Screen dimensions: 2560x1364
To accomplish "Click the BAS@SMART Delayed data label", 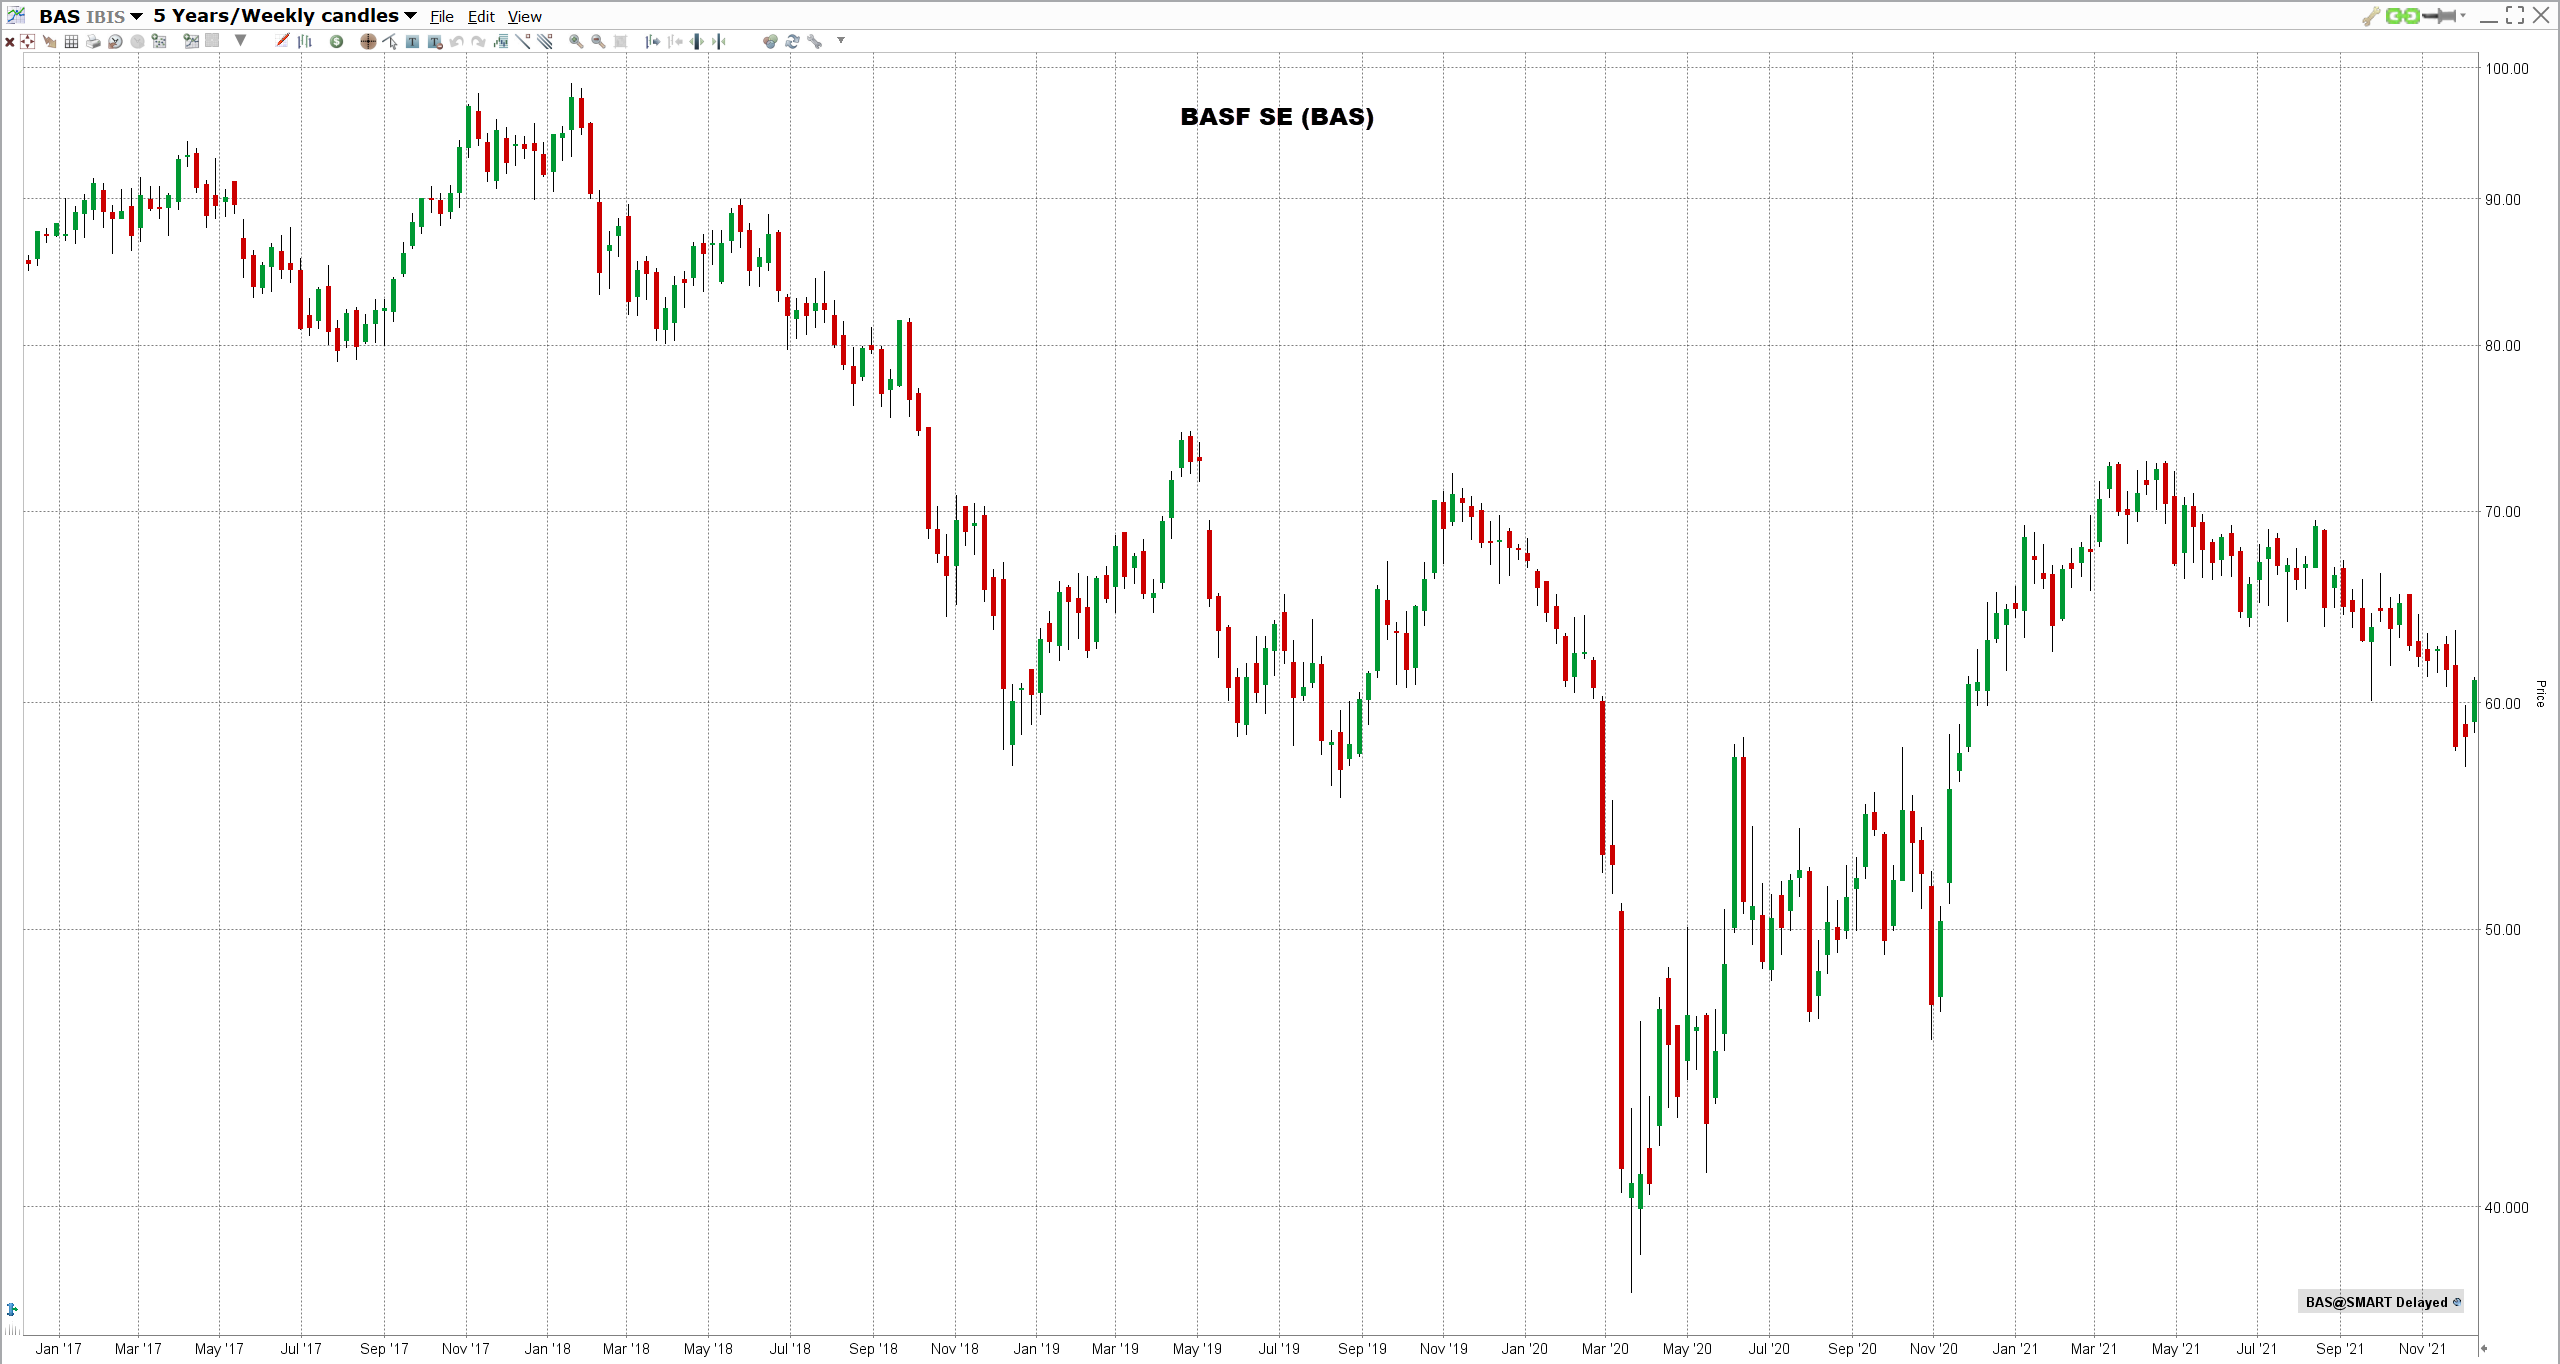I will point(2381,1301).
